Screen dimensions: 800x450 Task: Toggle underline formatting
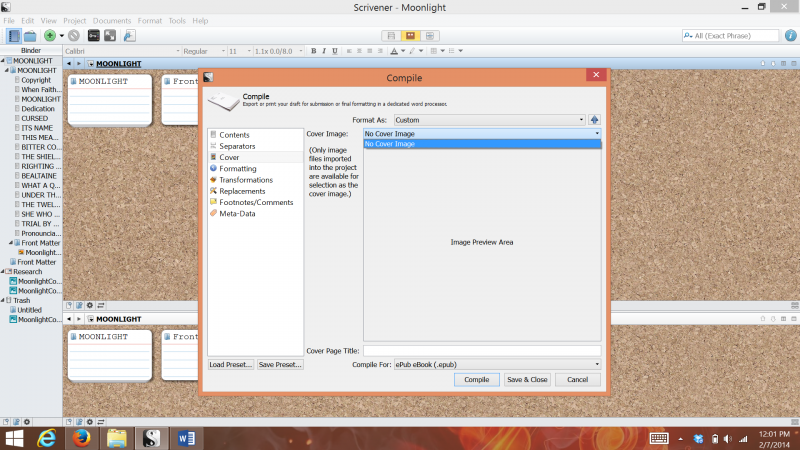(x=335, y=51)
